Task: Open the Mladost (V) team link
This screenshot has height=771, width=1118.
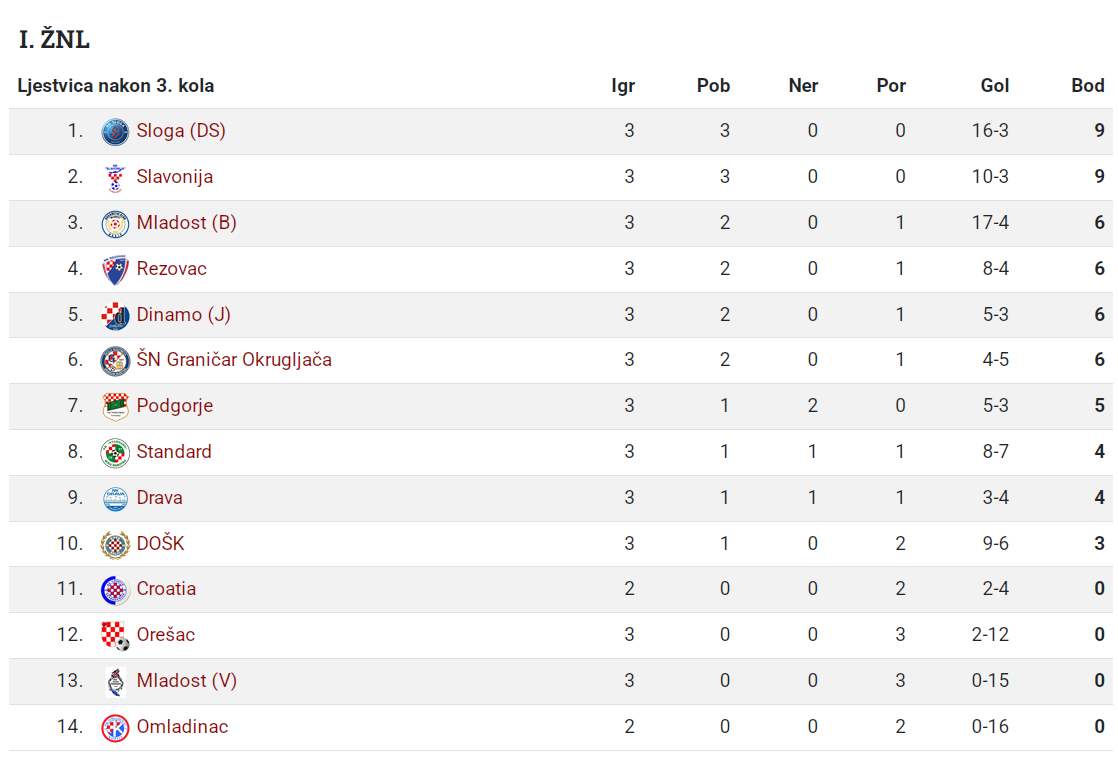Action: click(187, 680)
